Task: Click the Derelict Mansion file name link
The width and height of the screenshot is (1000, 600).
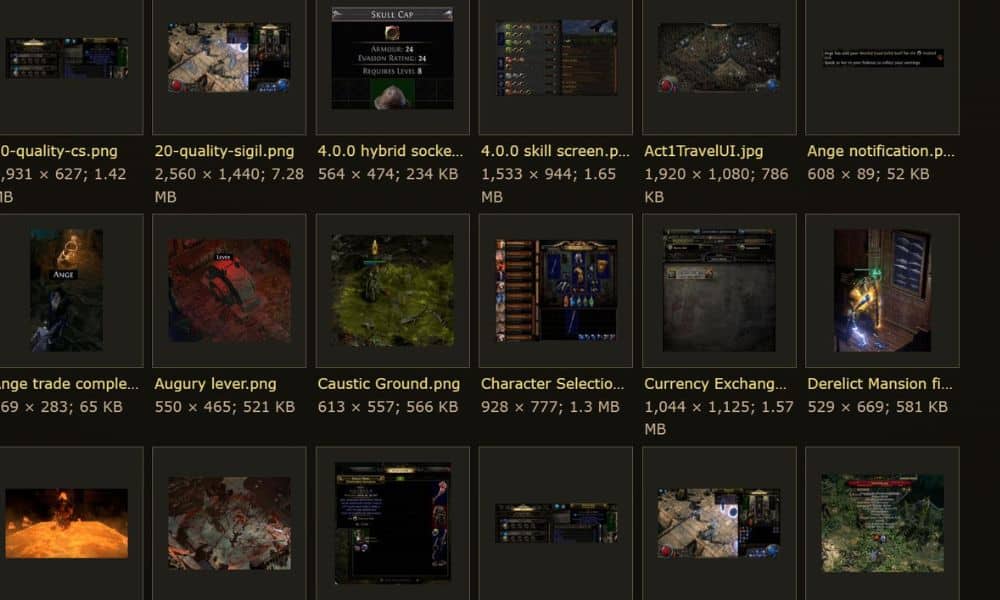Action: coord(879,384)
